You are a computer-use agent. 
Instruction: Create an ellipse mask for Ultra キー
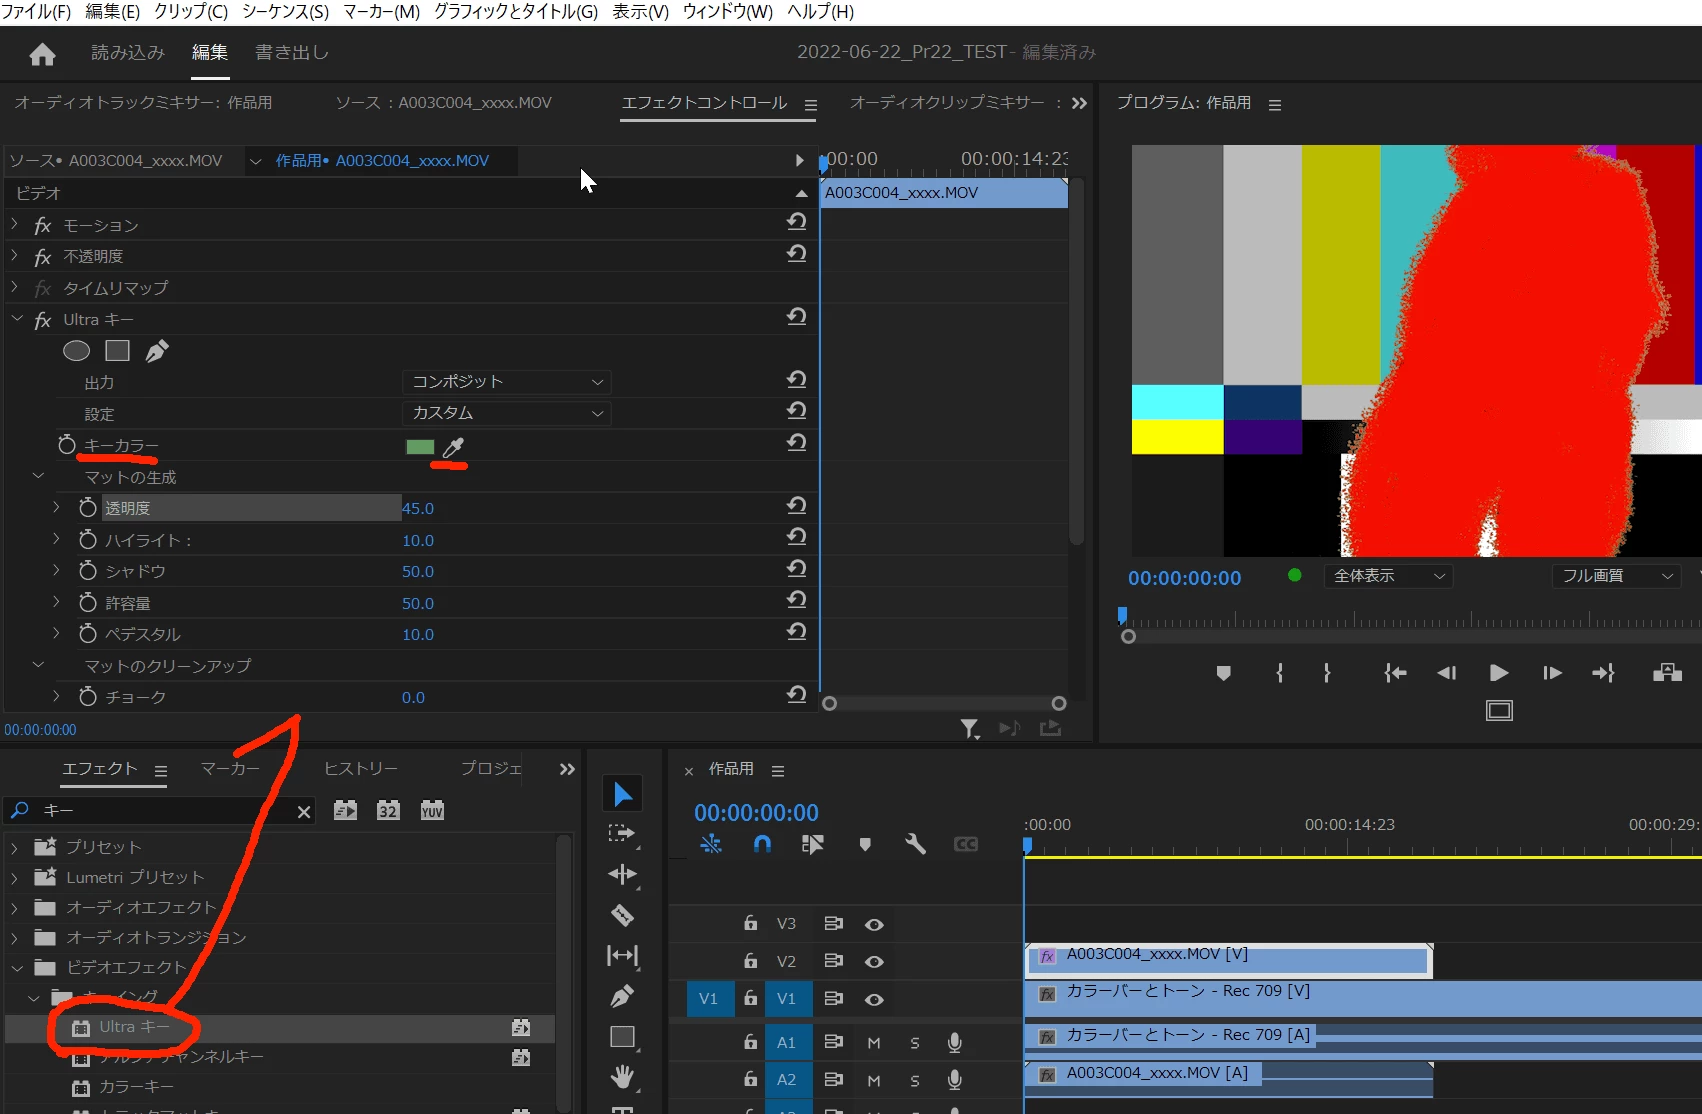point(77,351)
